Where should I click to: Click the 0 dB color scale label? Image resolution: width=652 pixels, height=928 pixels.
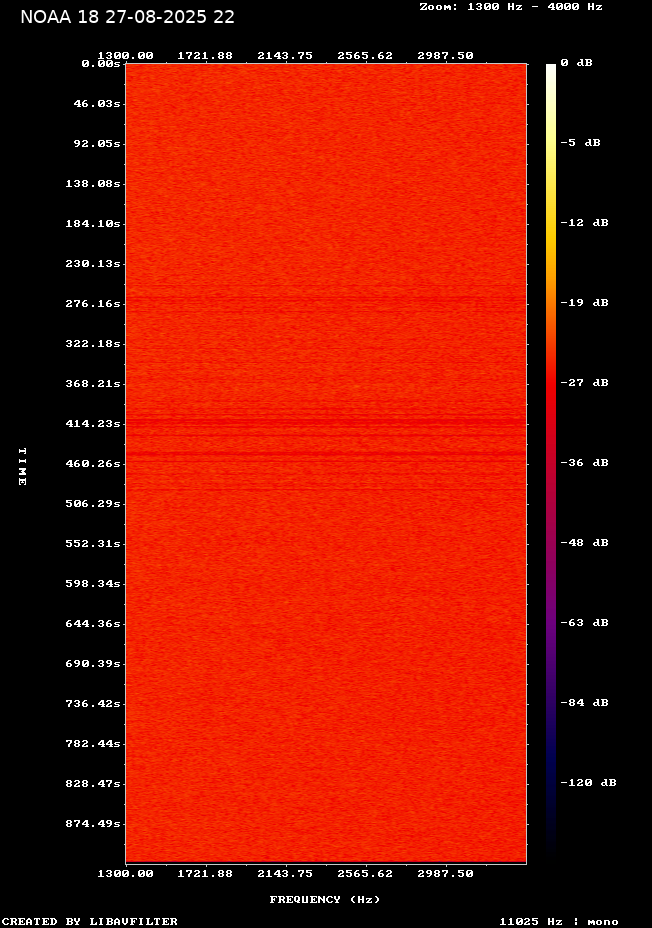point(576,63)
